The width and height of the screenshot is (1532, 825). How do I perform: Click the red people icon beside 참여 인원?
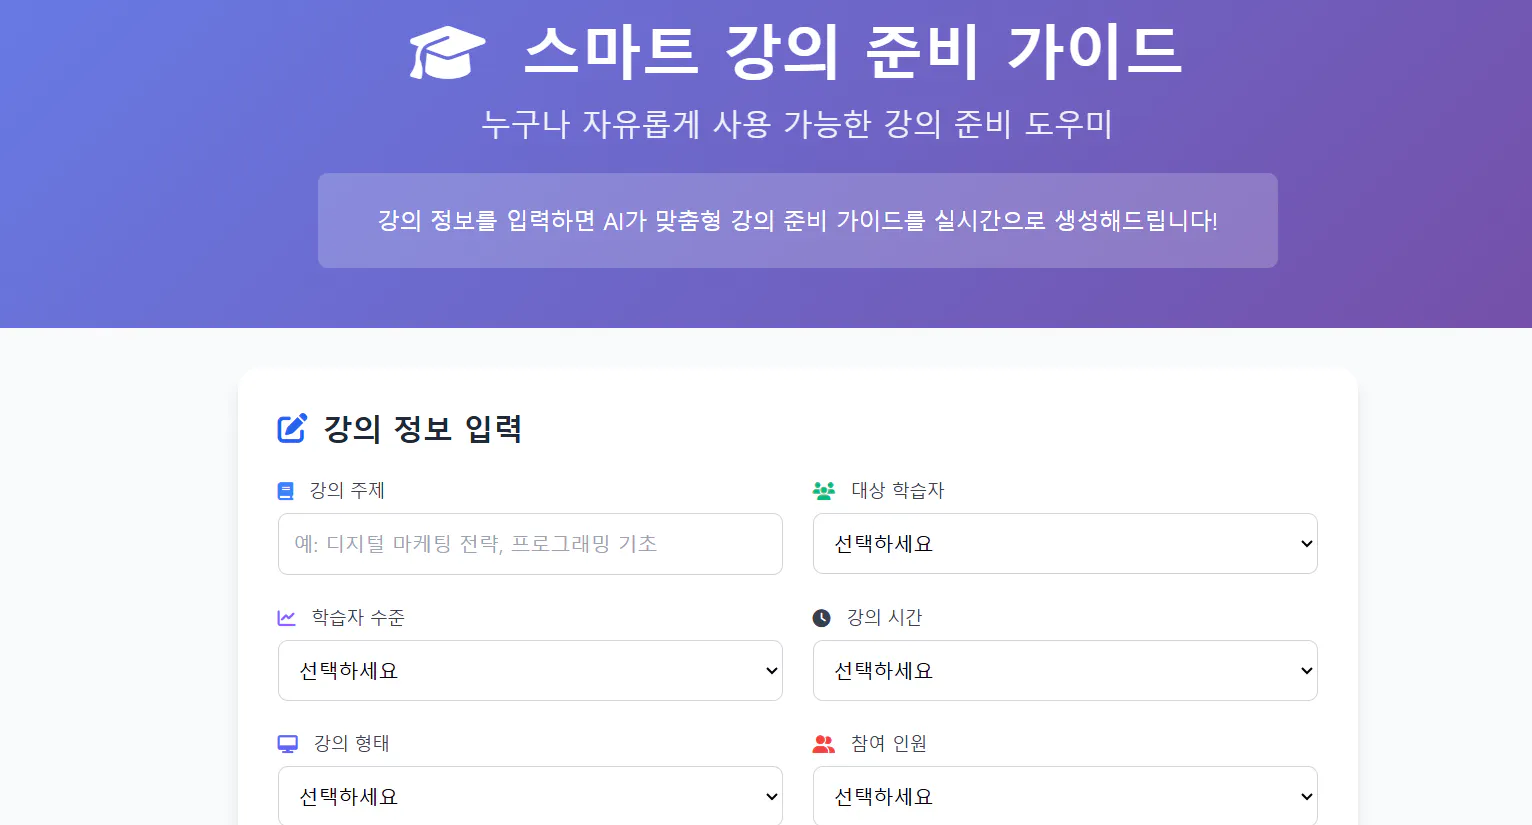click(x=823, y=743)
